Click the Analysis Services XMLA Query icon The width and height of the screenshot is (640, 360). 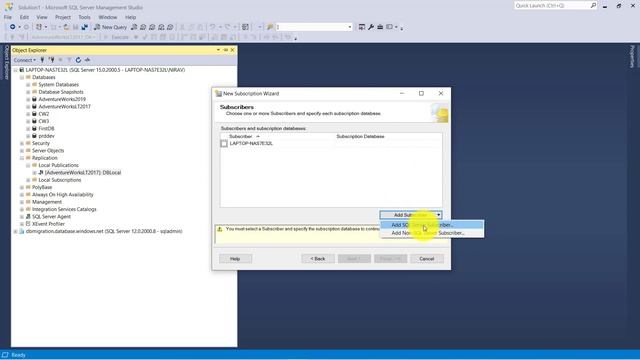pyautogui.click(x=161, y=27)
